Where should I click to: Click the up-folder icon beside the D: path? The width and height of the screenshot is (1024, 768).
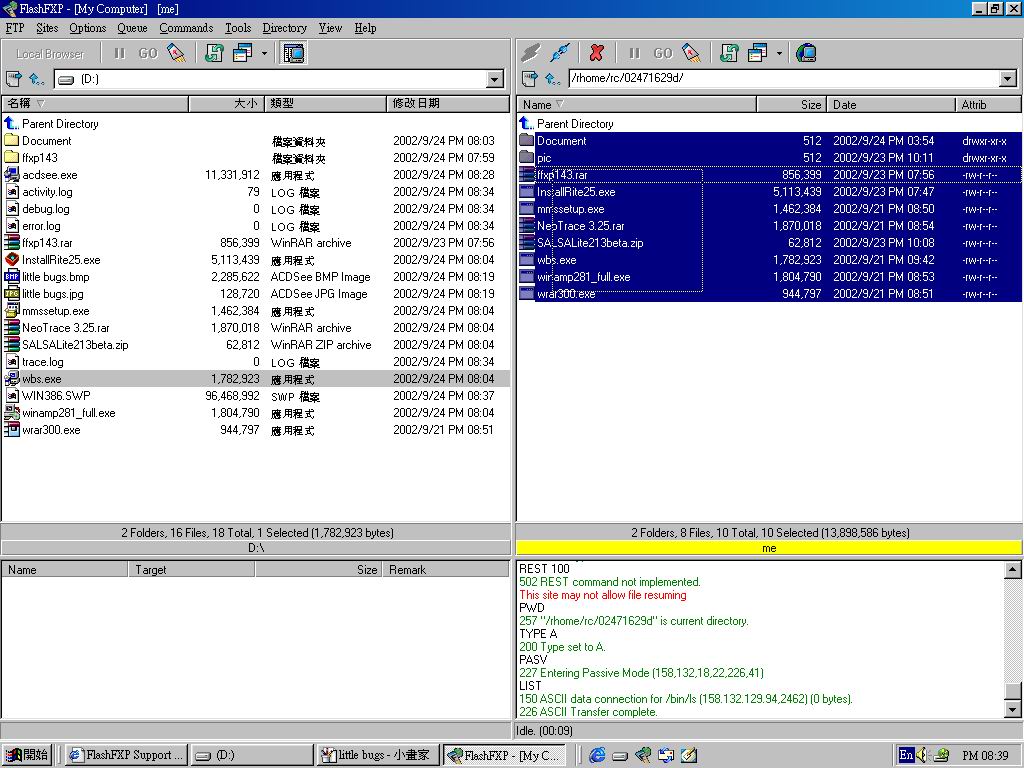(x=37, y=79)
